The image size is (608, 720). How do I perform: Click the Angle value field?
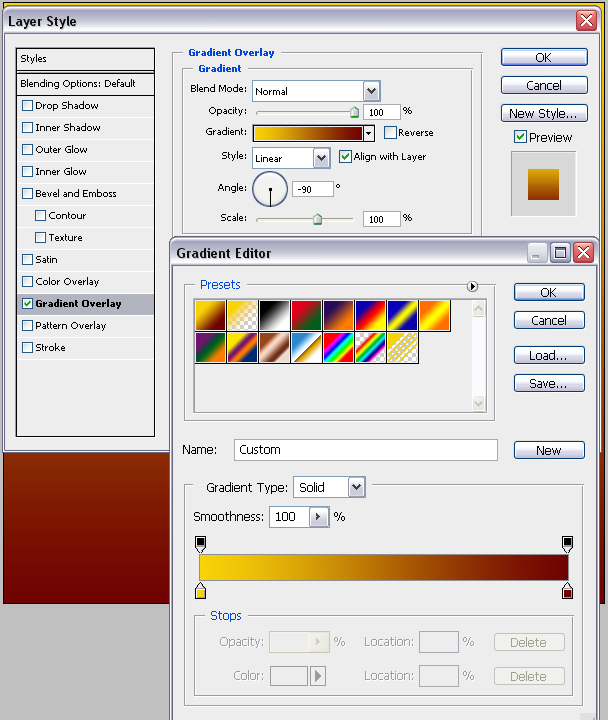coord(313,189)
